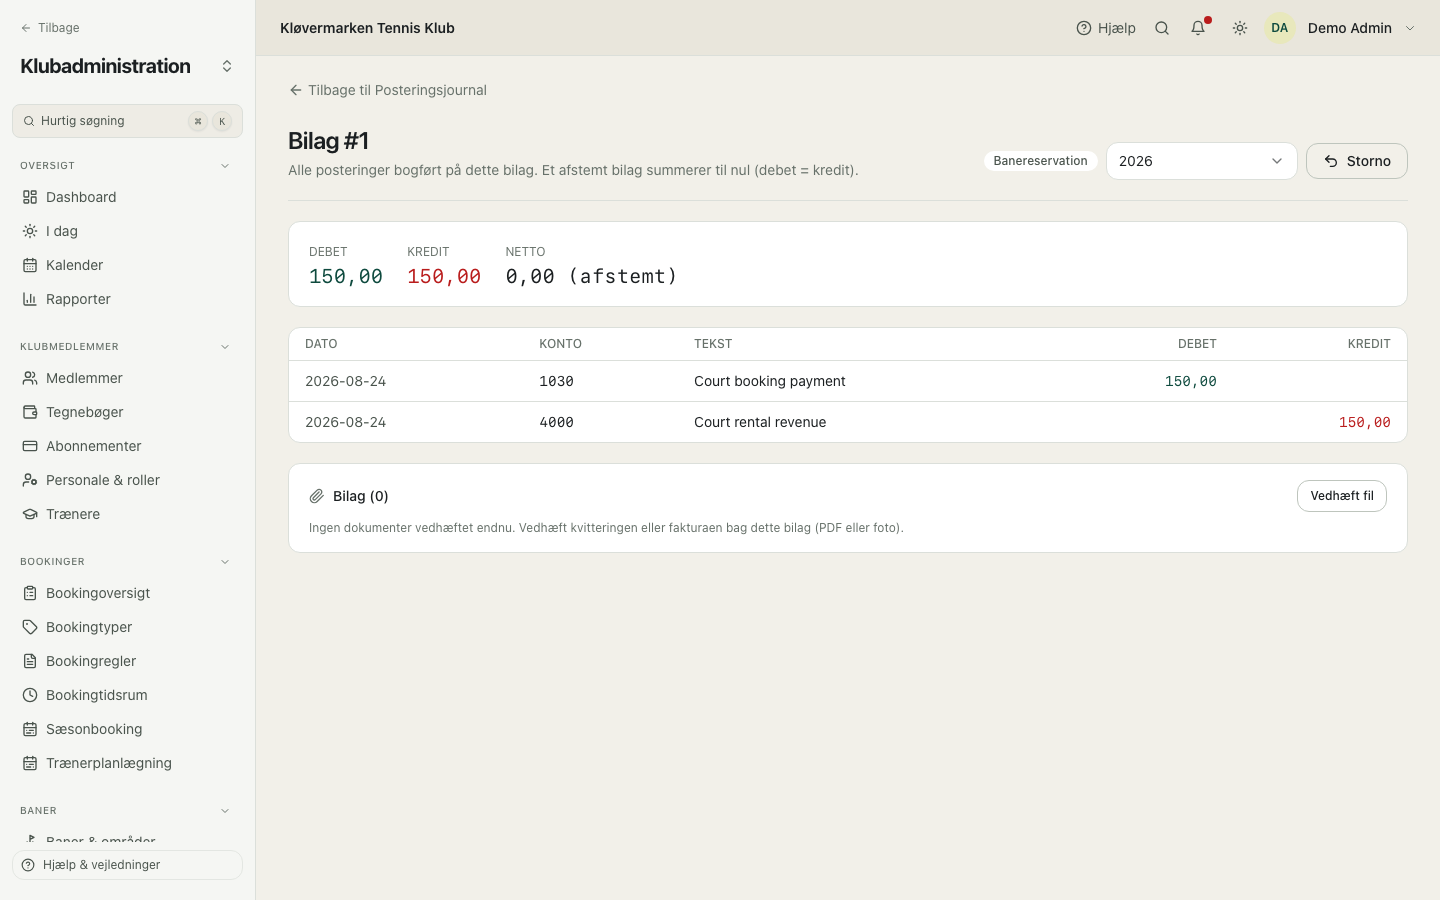Screen dimensions: 1440x900
Task: Open notifications bell
Action: 1198,28
